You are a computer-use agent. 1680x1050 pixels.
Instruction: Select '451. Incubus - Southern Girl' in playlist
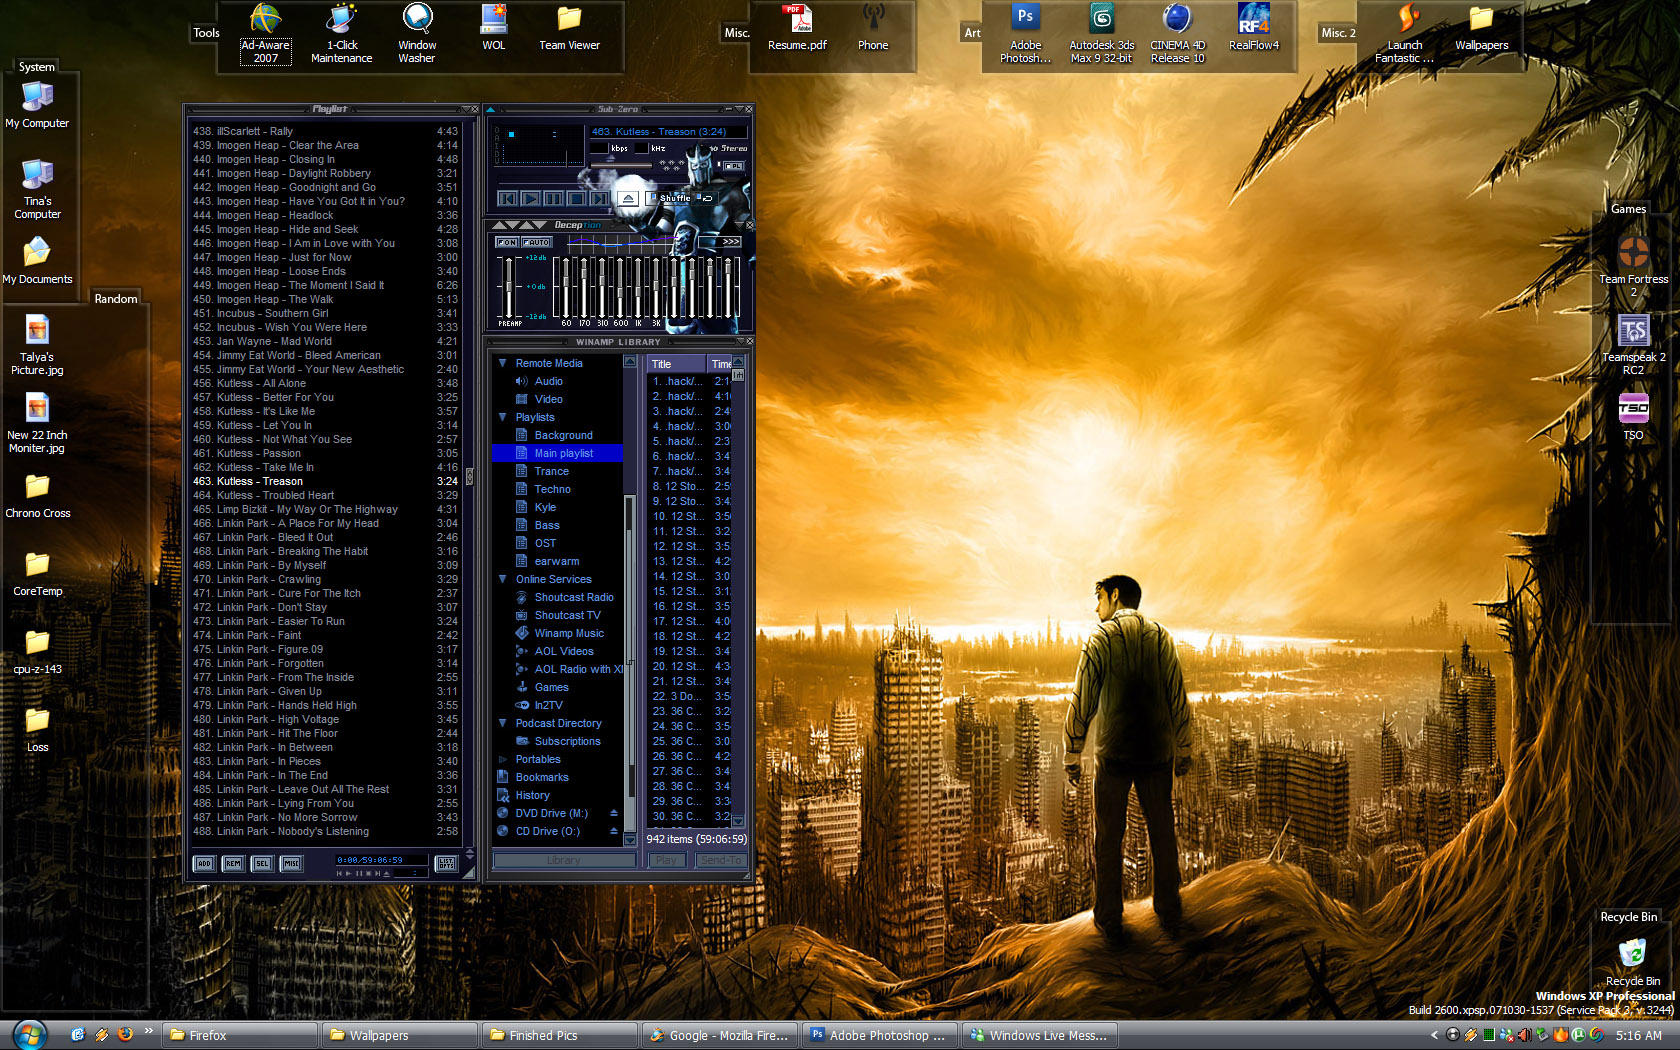(x=325, y=313)
